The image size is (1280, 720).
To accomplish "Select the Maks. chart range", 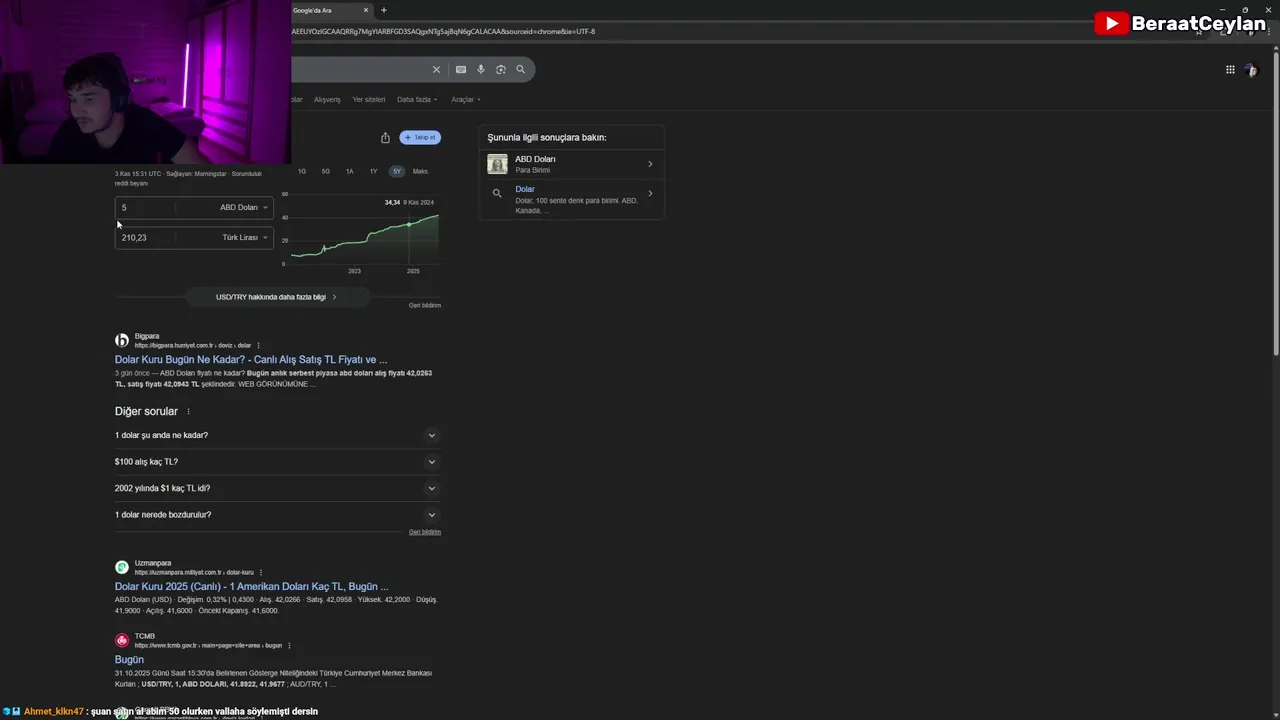I will pyautogui.click(x=421, y=171).
